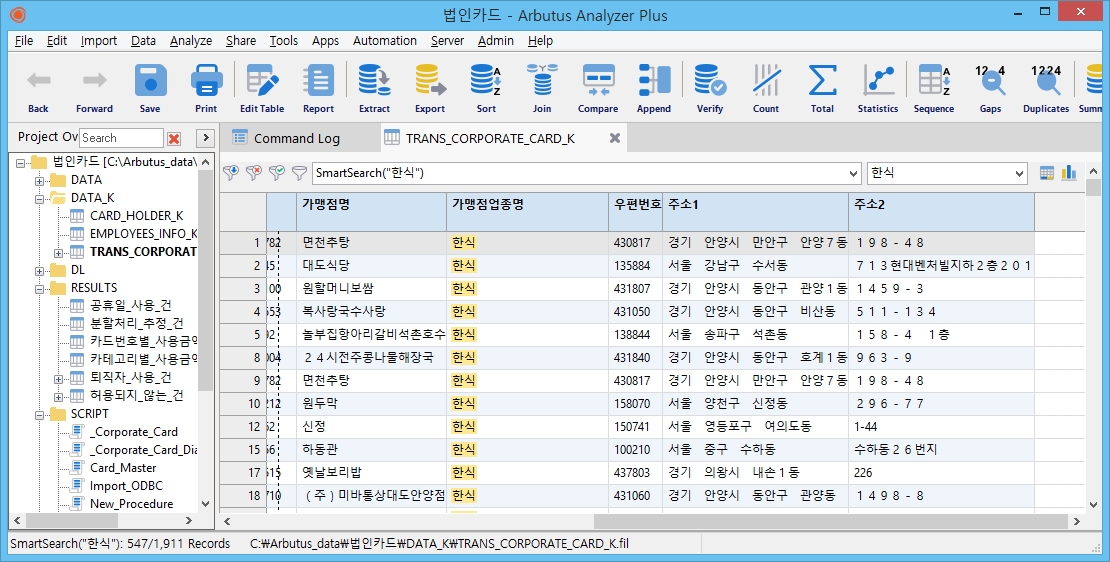1110x562 pixels.
Task: Open the Statistics tool
Action: point(878,81)
